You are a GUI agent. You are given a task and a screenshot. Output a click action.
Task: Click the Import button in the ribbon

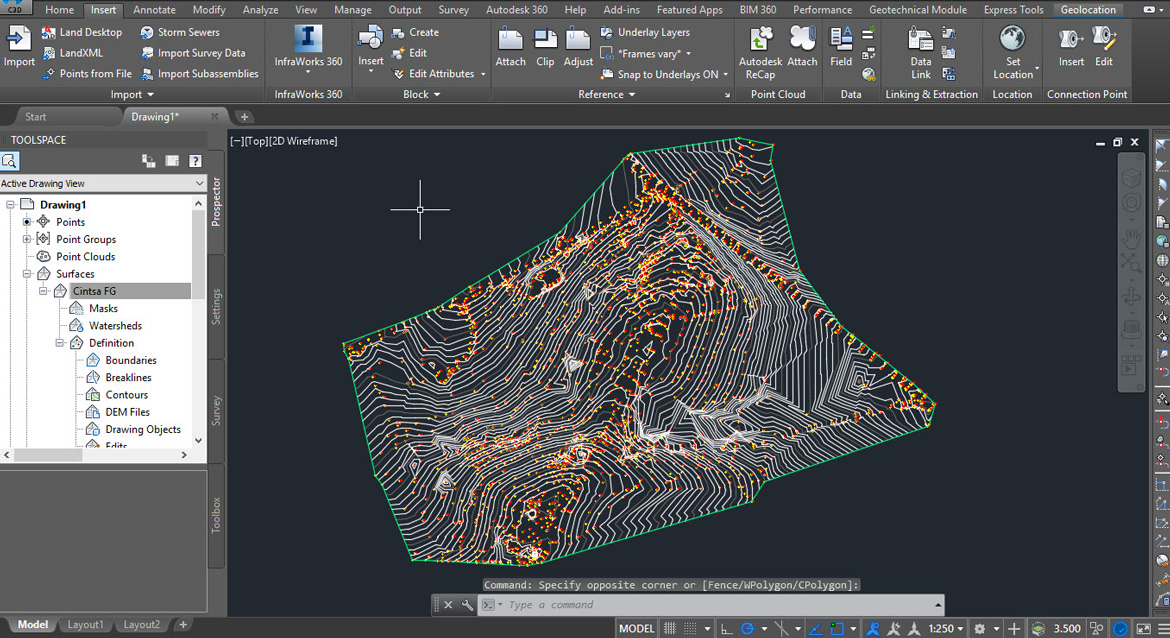coord(19,46)
